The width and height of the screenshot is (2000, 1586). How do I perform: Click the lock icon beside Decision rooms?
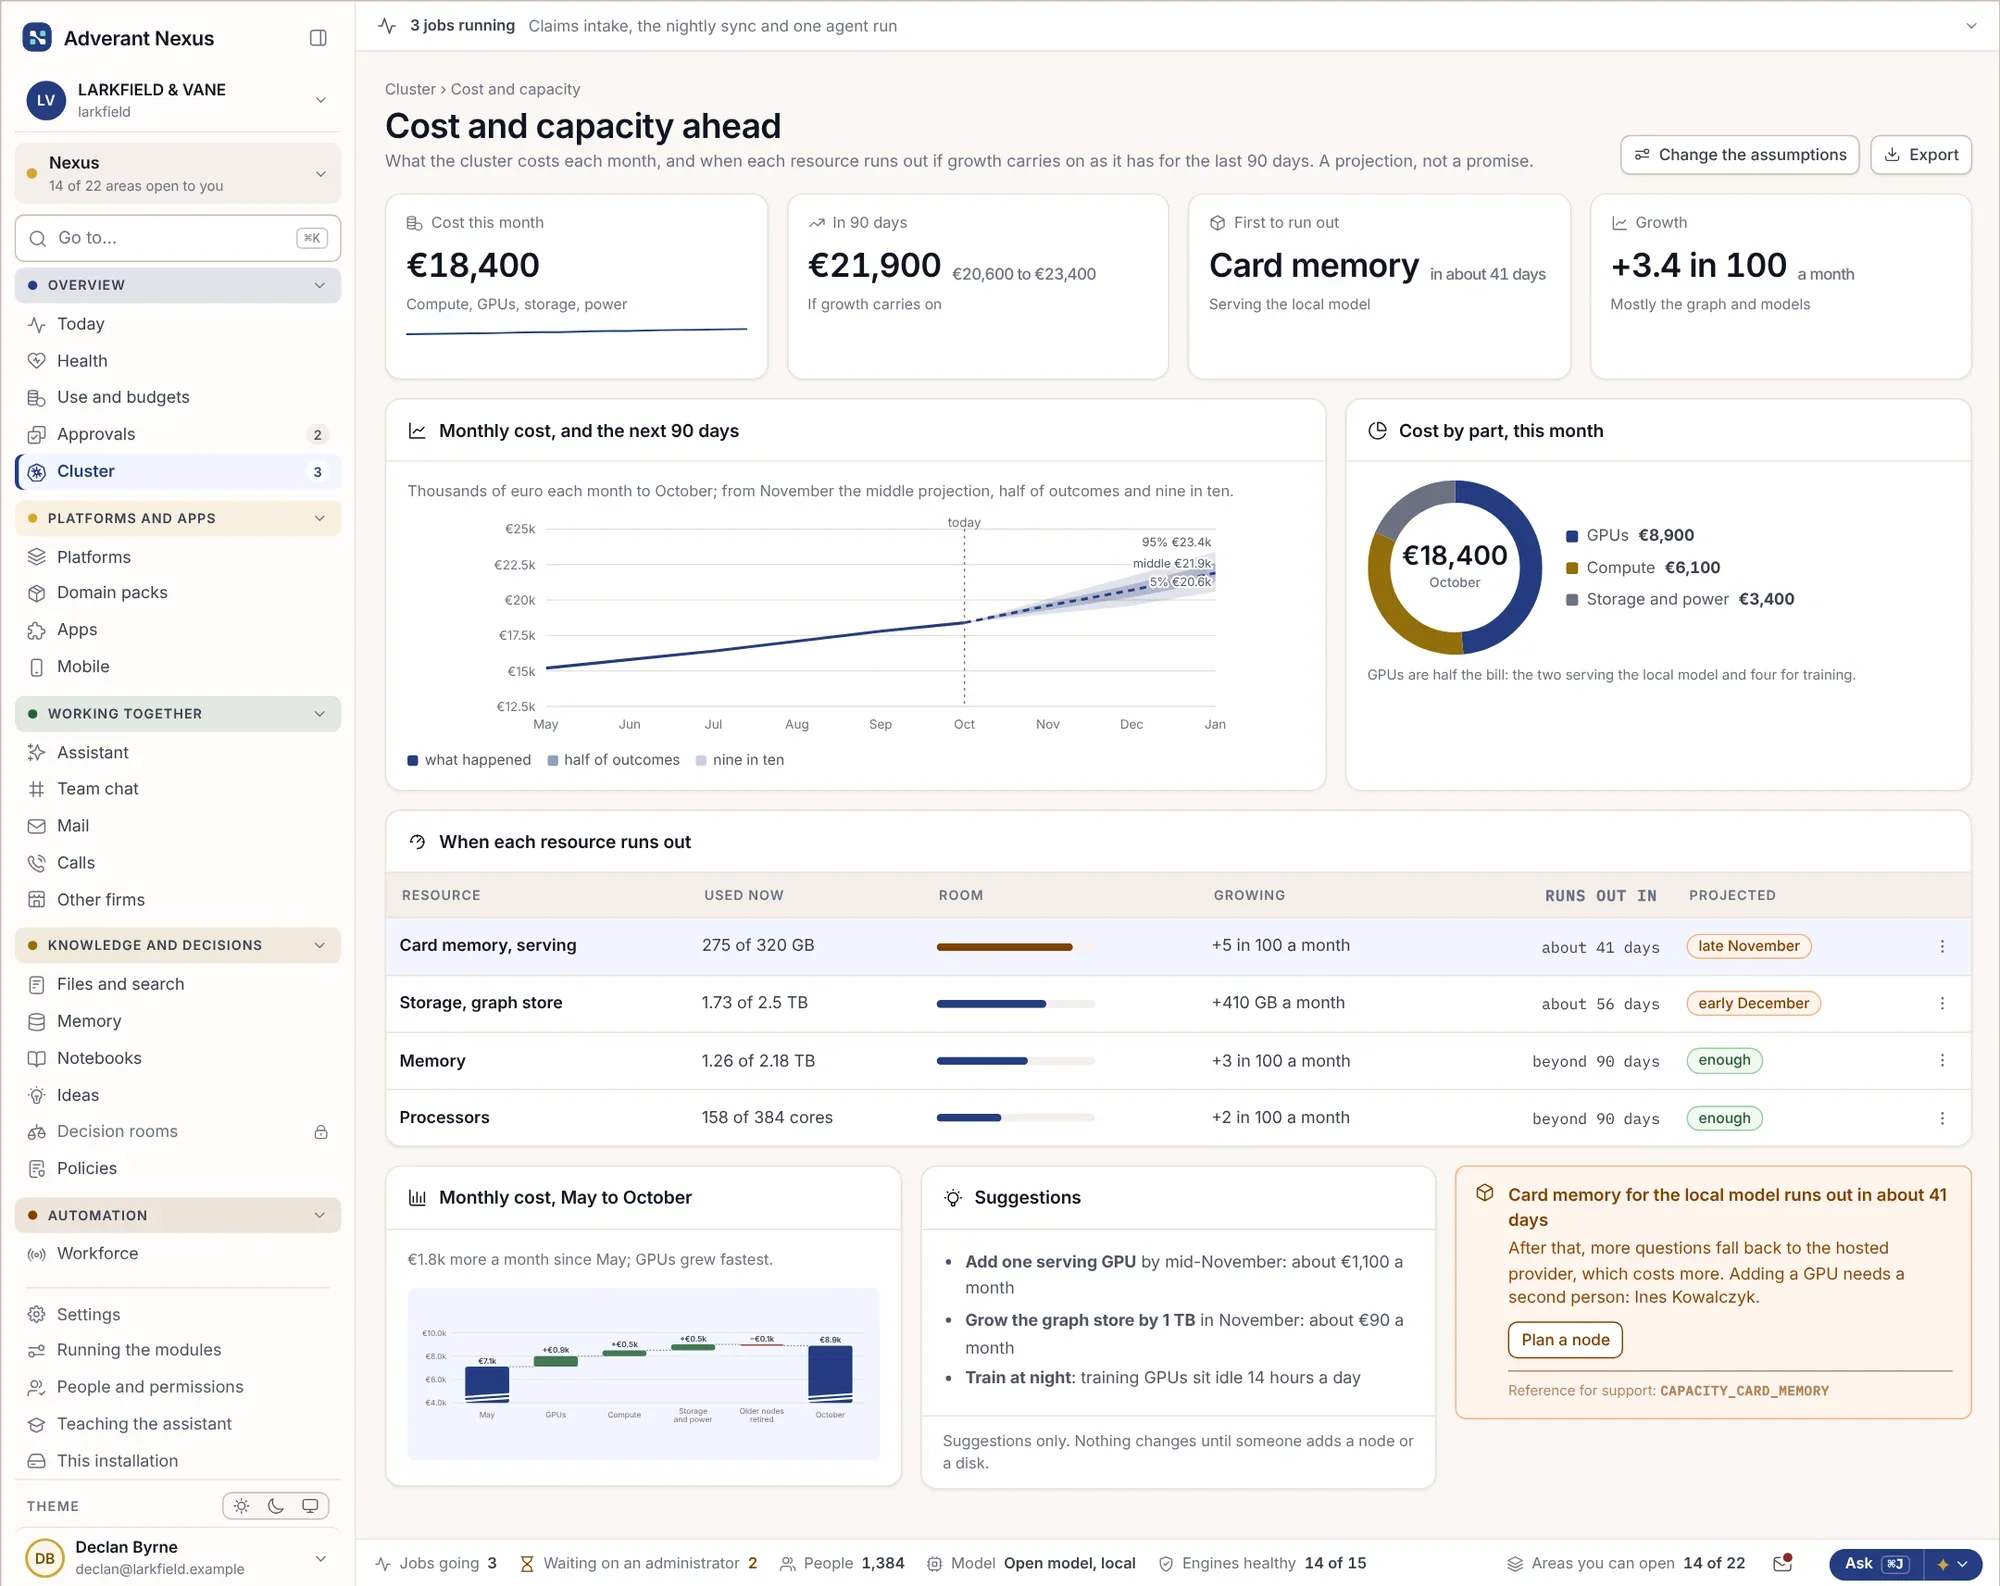point(321,1132)
